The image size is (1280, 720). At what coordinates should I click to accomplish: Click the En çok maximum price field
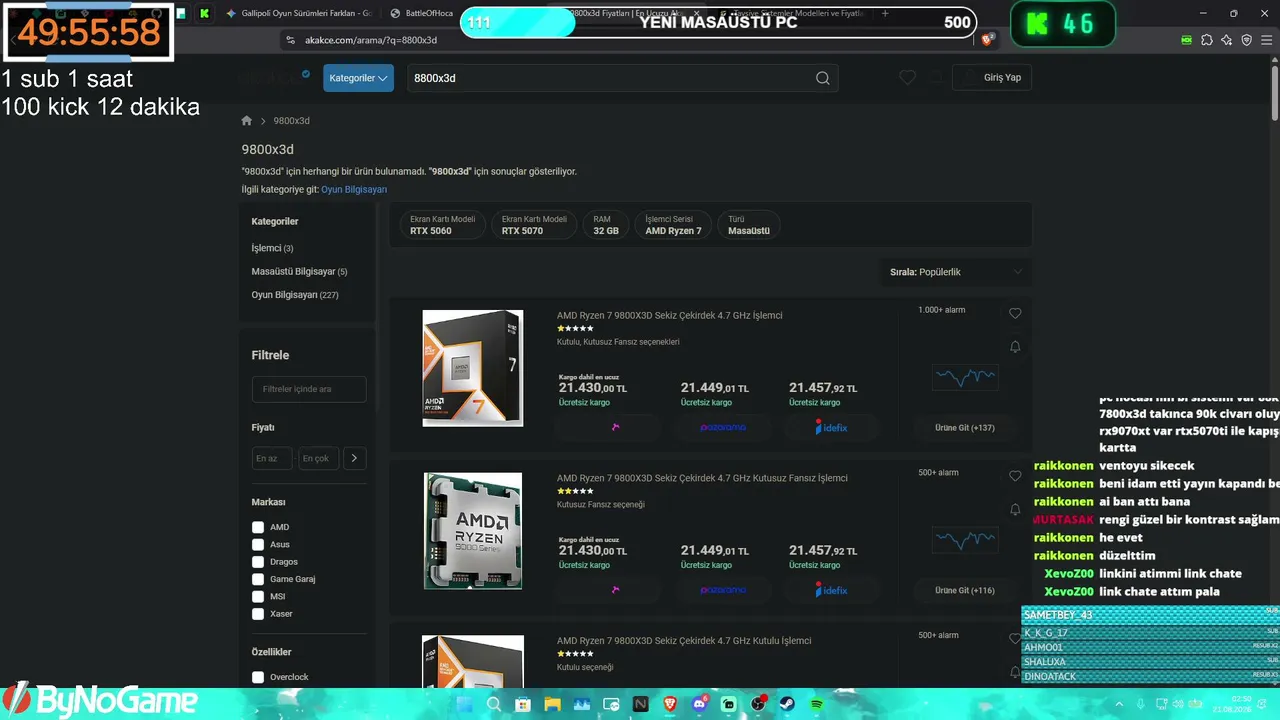(x=318, y=458)
